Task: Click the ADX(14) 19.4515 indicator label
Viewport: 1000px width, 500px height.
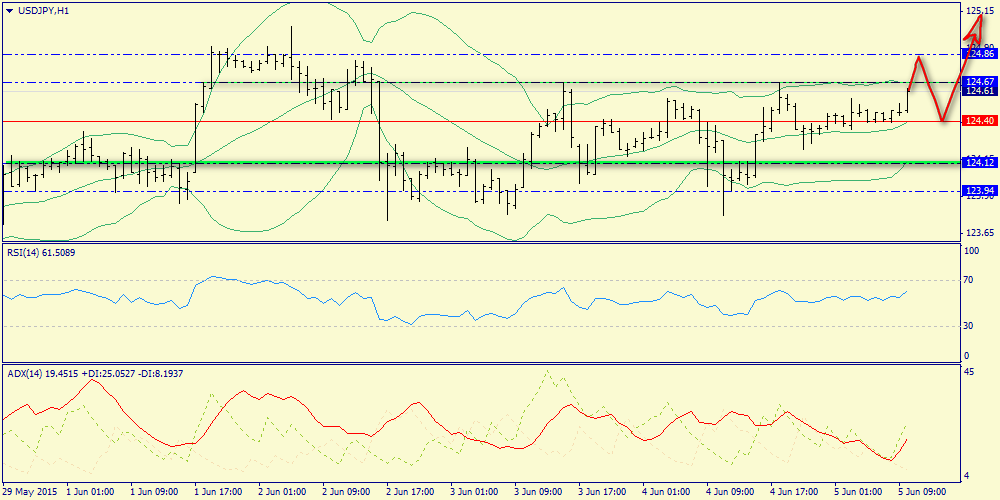Action: tap(44, 374)
